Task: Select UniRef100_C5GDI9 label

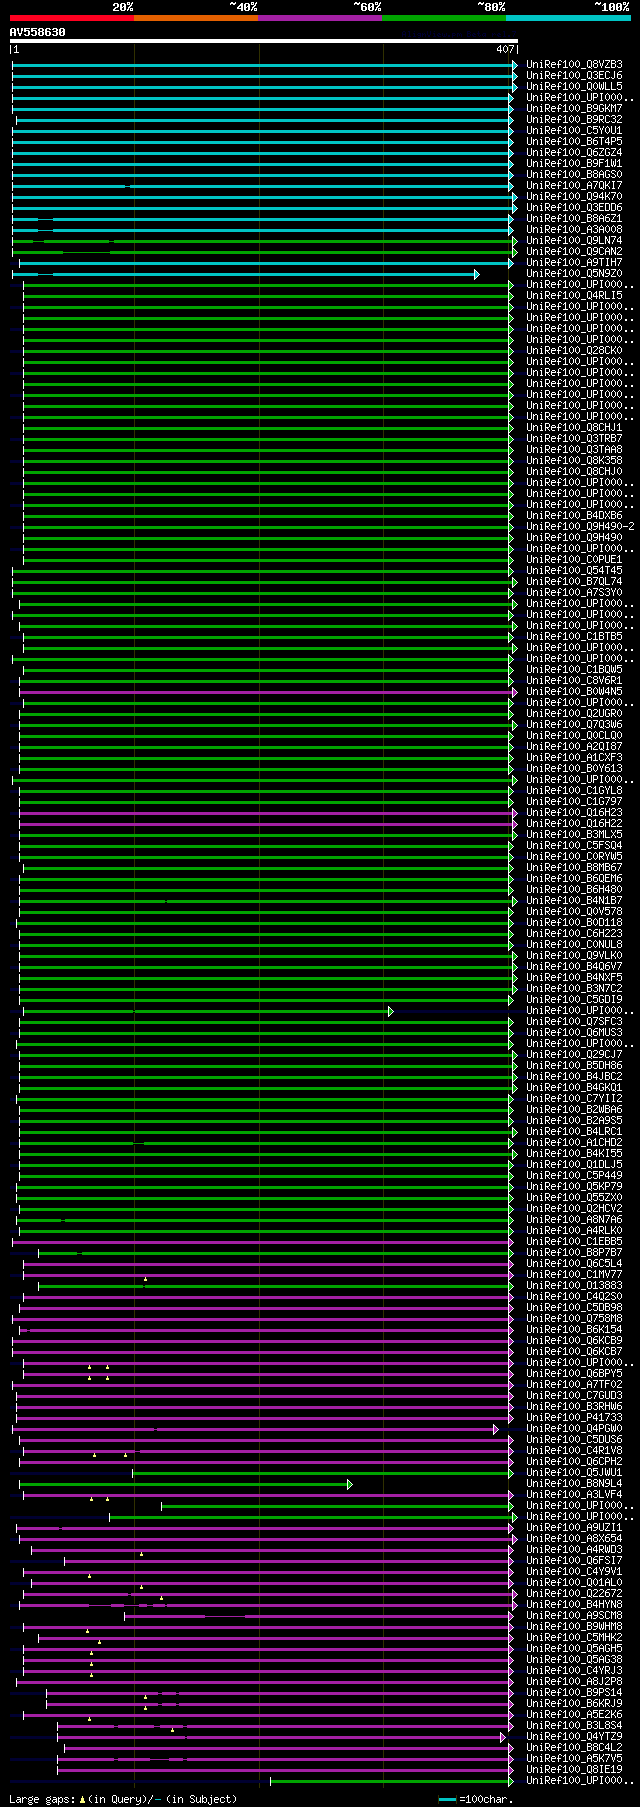Action: click(x=574, y=1000)
